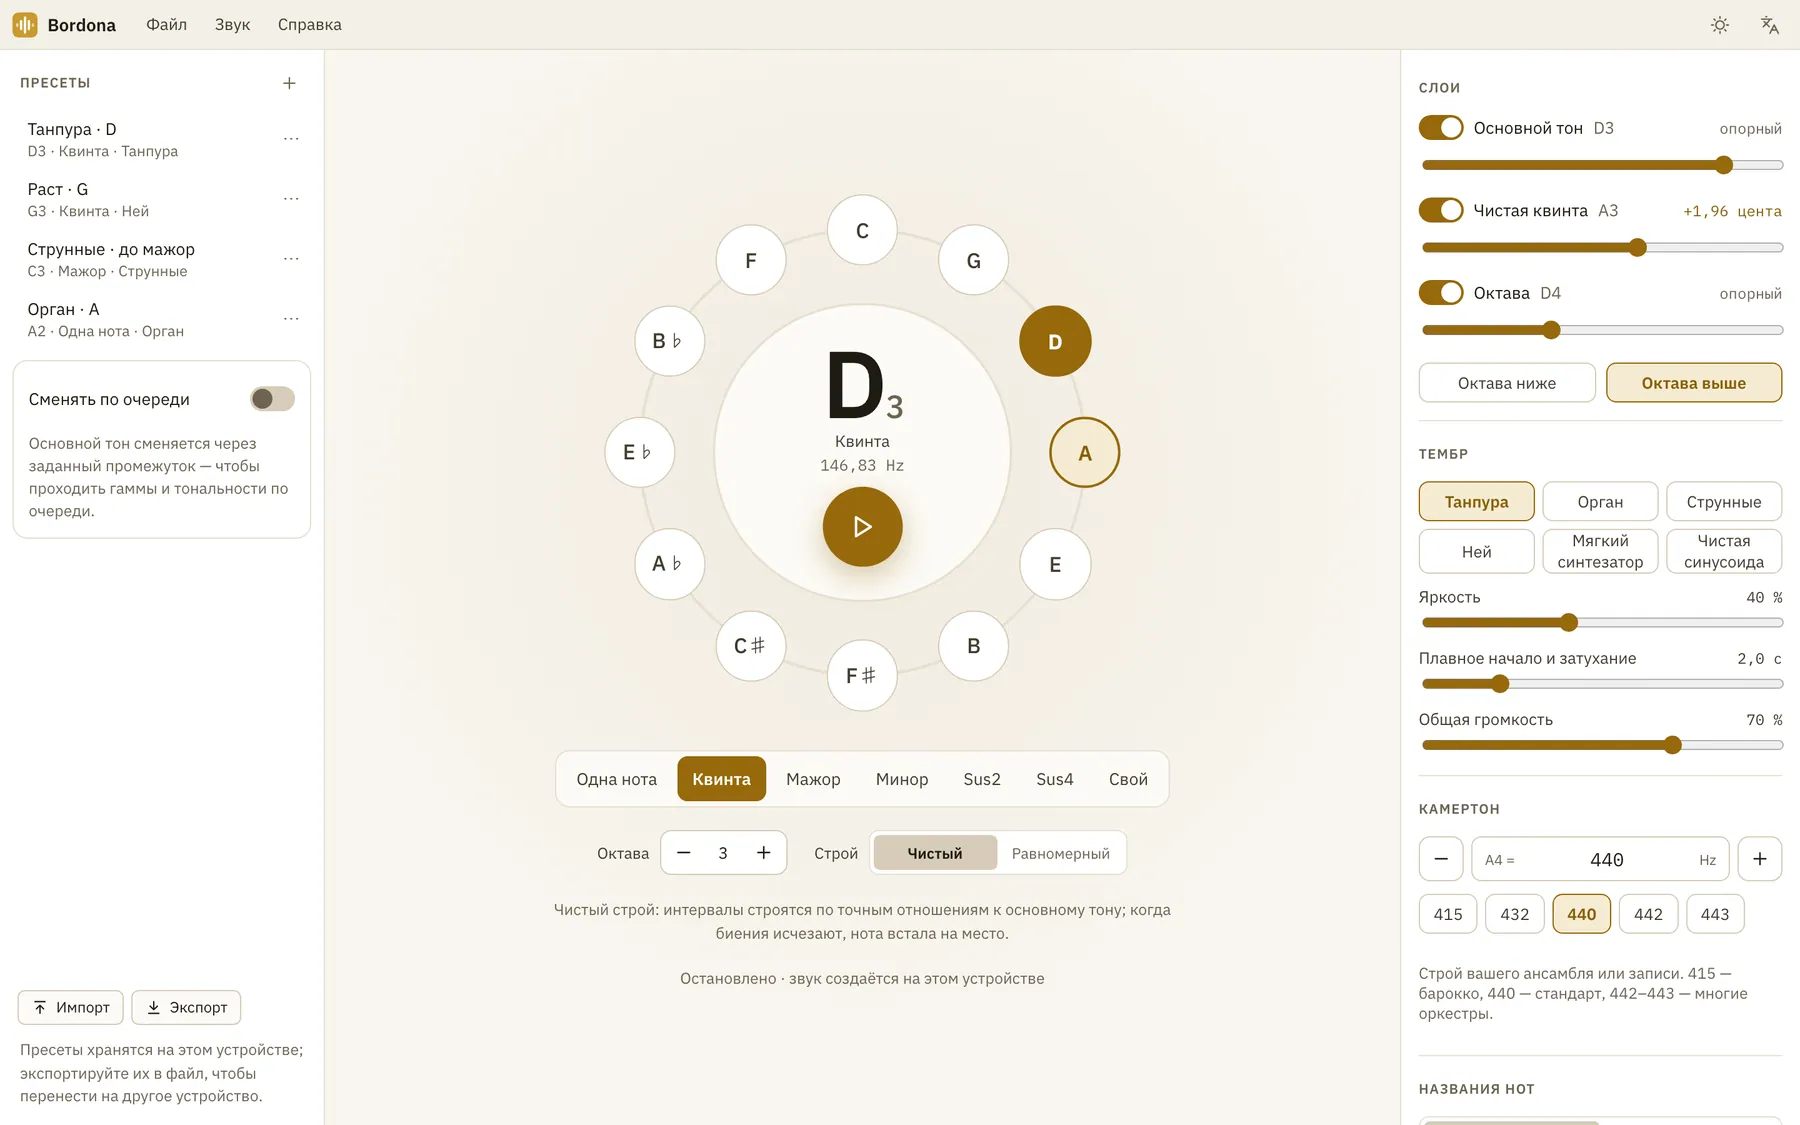Select Равномерный tuning
The height and width of the screenshot is (1125, 1800).
1060,853
